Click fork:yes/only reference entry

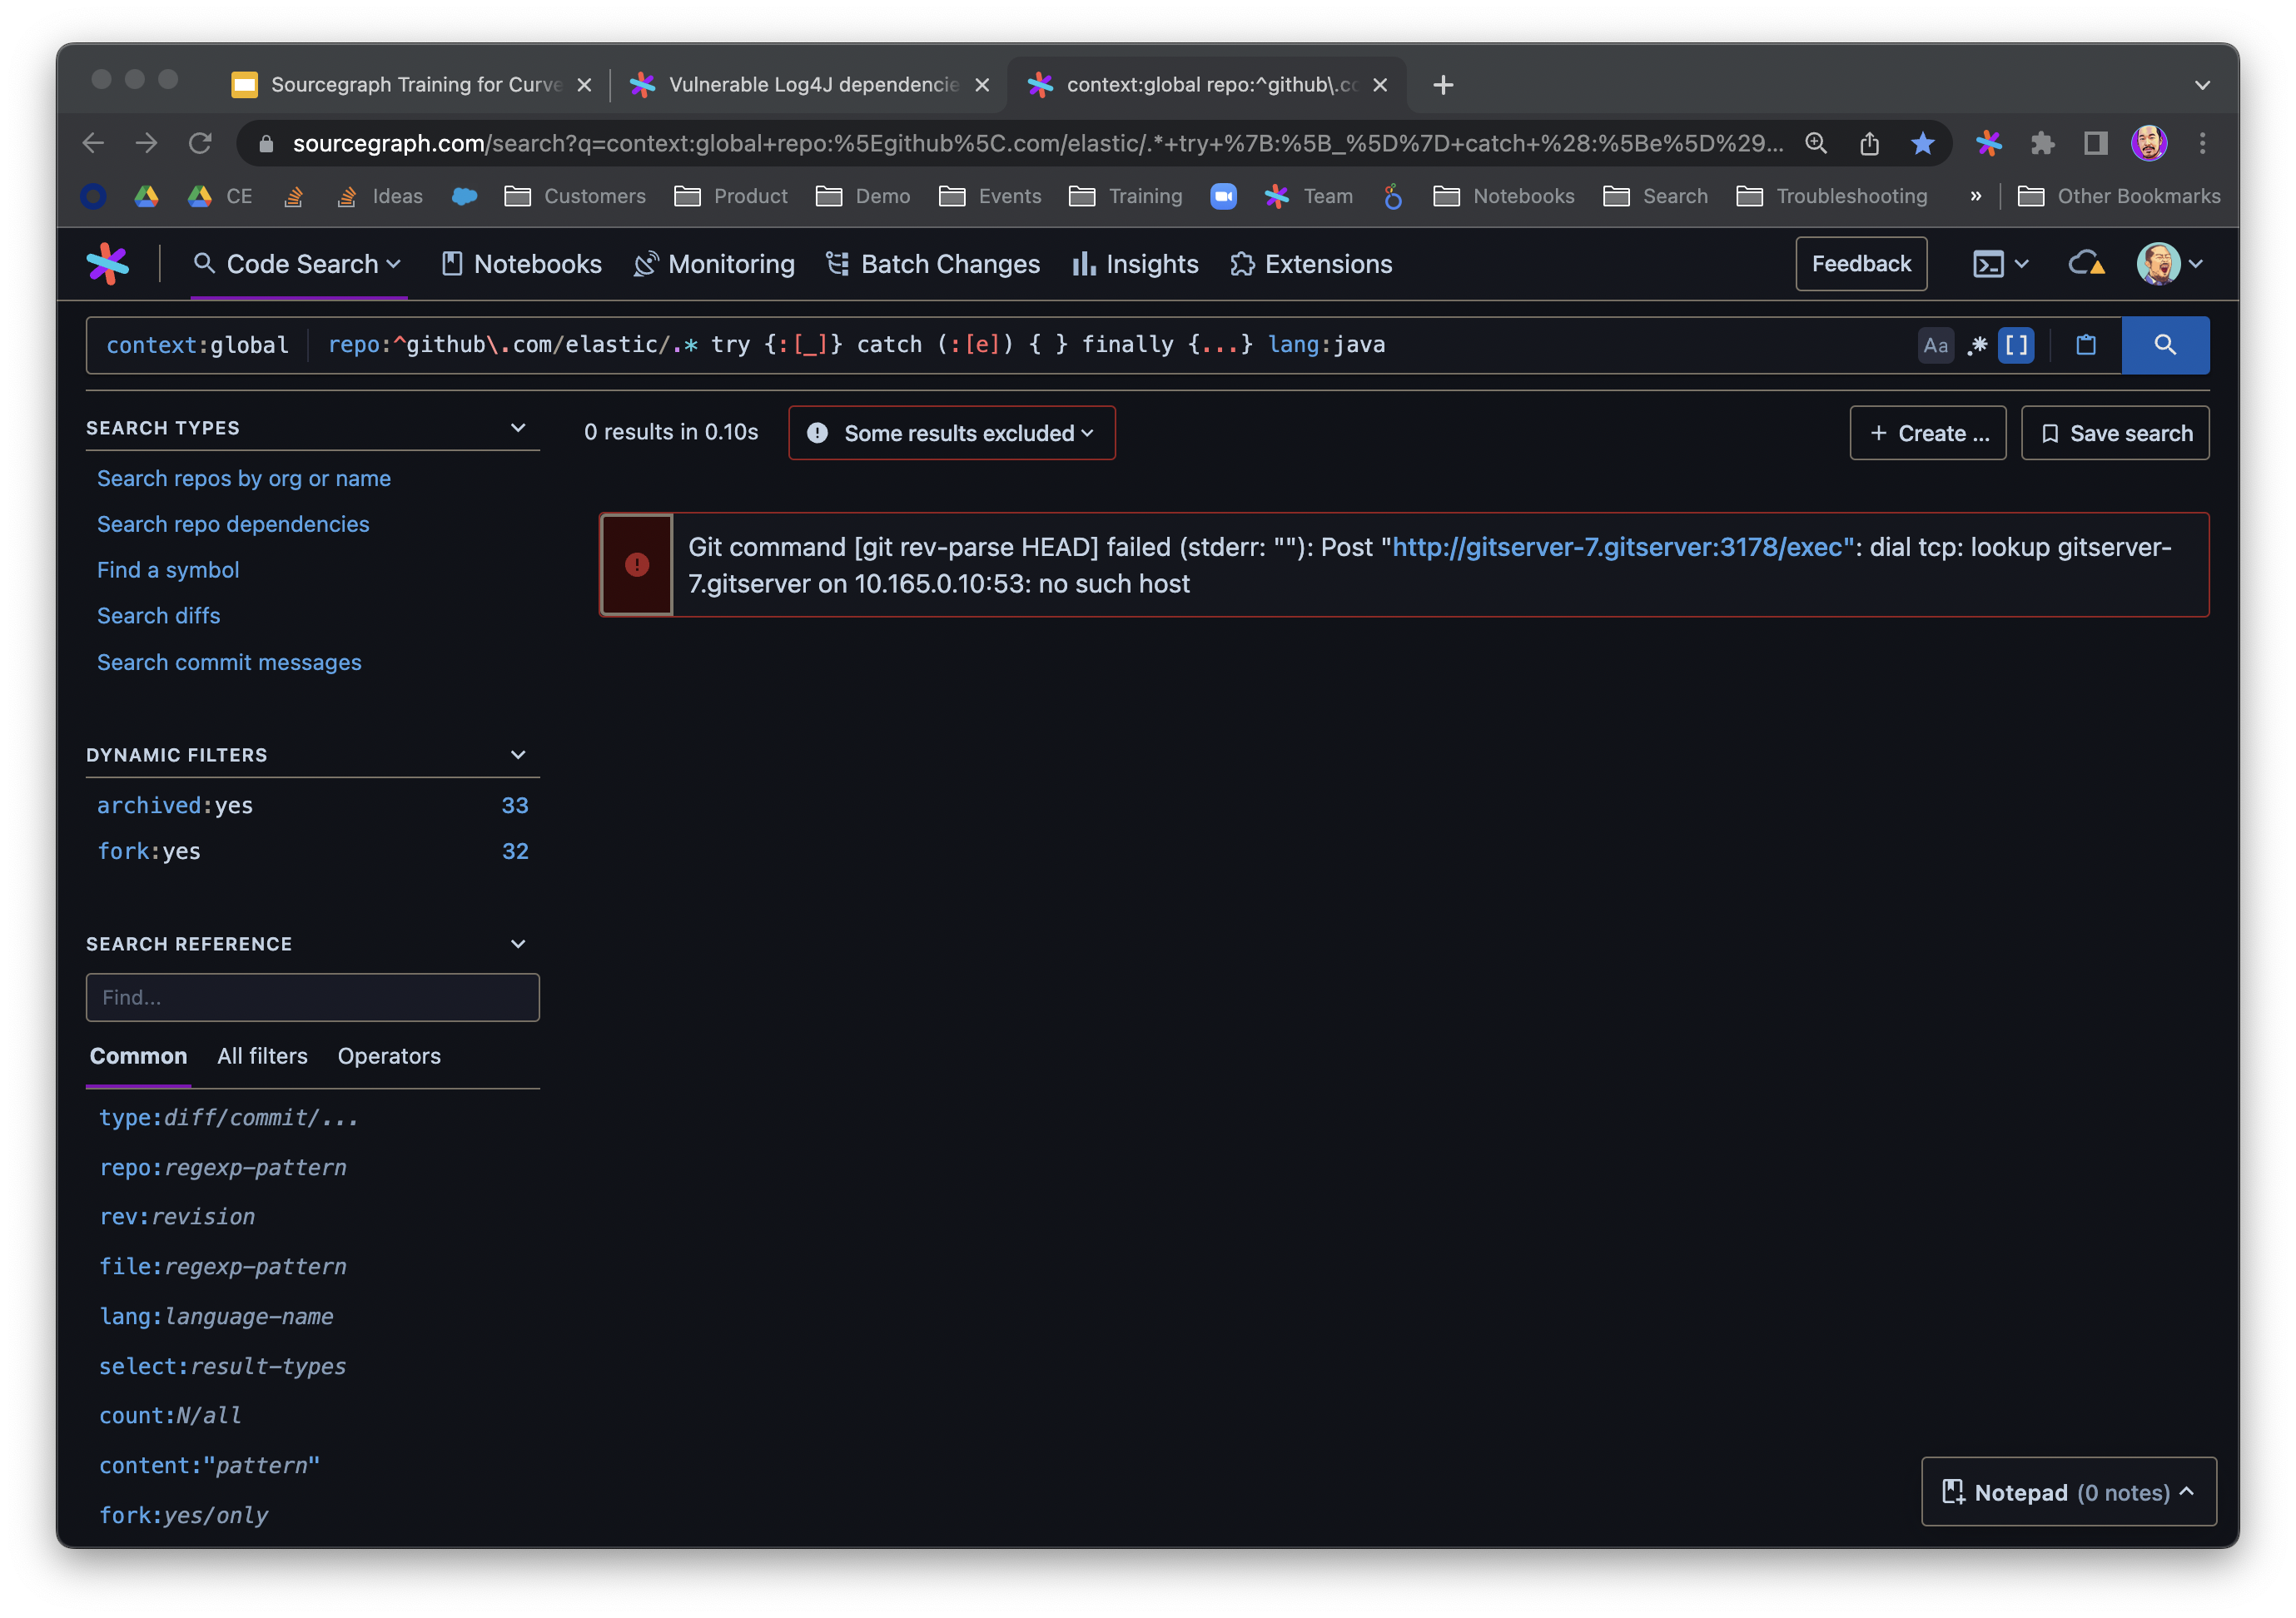coord(183,1516)
